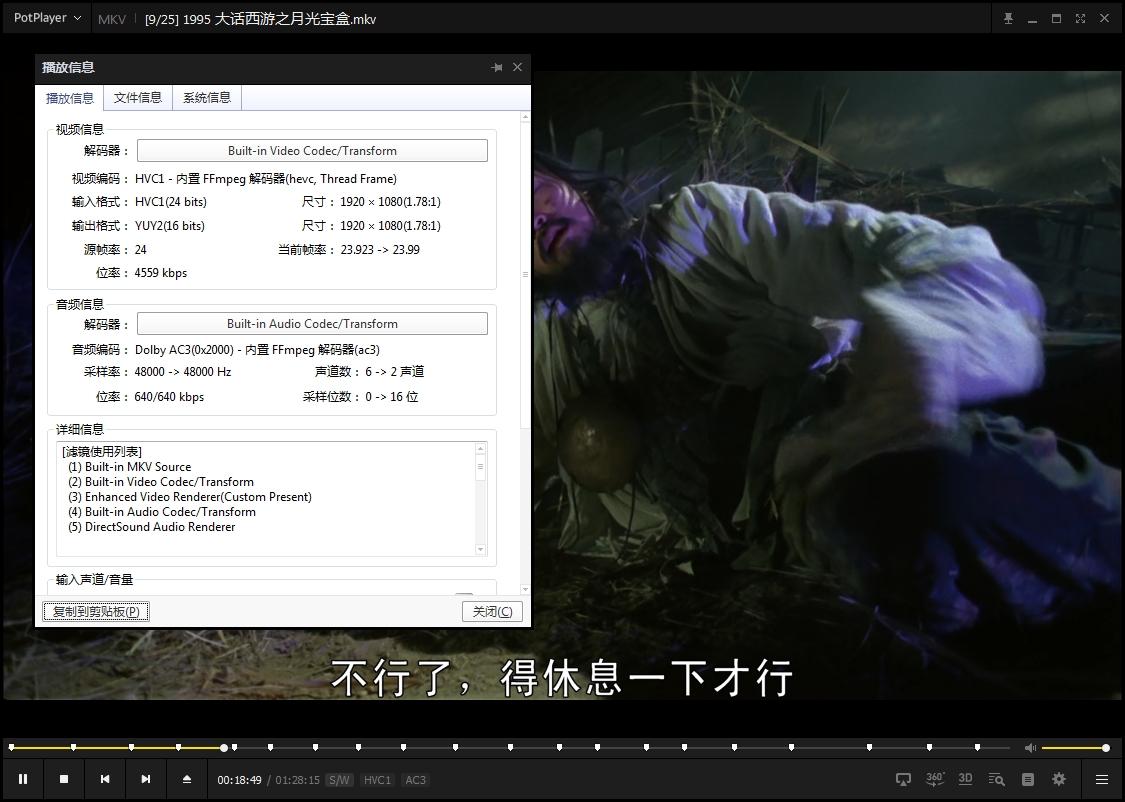The height and width of the screenshot is (802, 1125).
Task: Pin the playback info dialog
Action: [x=497, y=67]
